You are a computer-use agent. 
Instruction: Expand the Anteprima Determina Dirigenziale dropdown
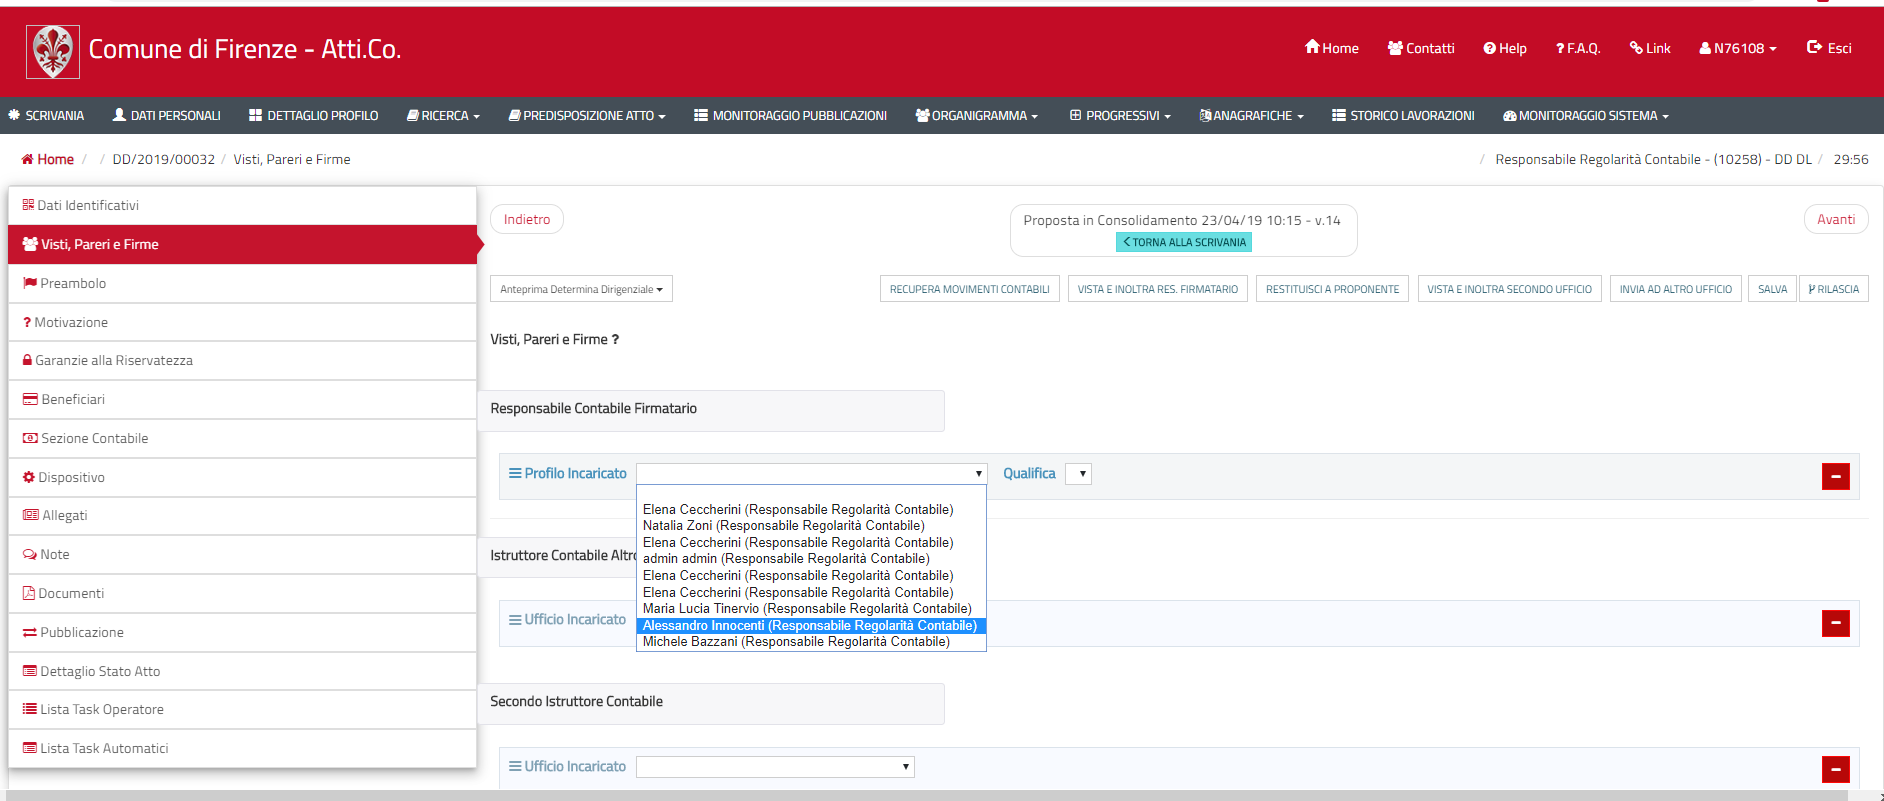[x=581, y=289]
